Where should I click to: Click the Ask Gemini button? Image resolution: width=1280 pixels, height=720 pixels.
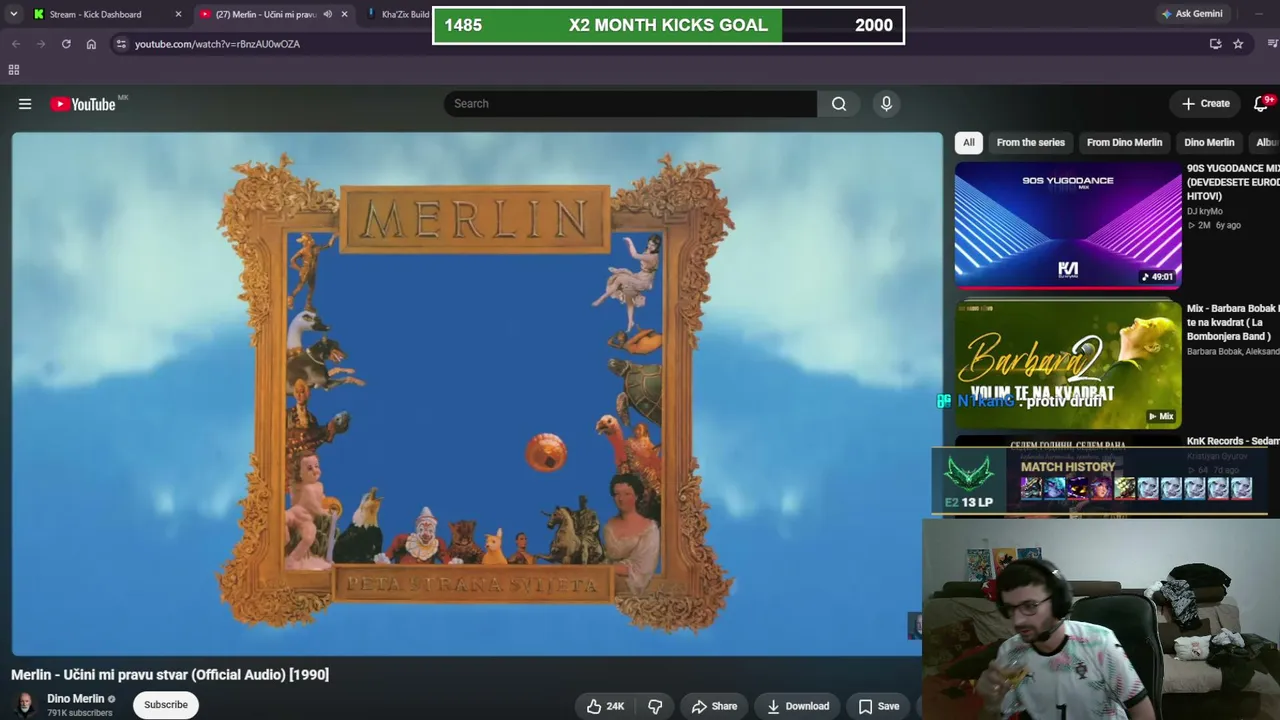[x=1192, y=14]
